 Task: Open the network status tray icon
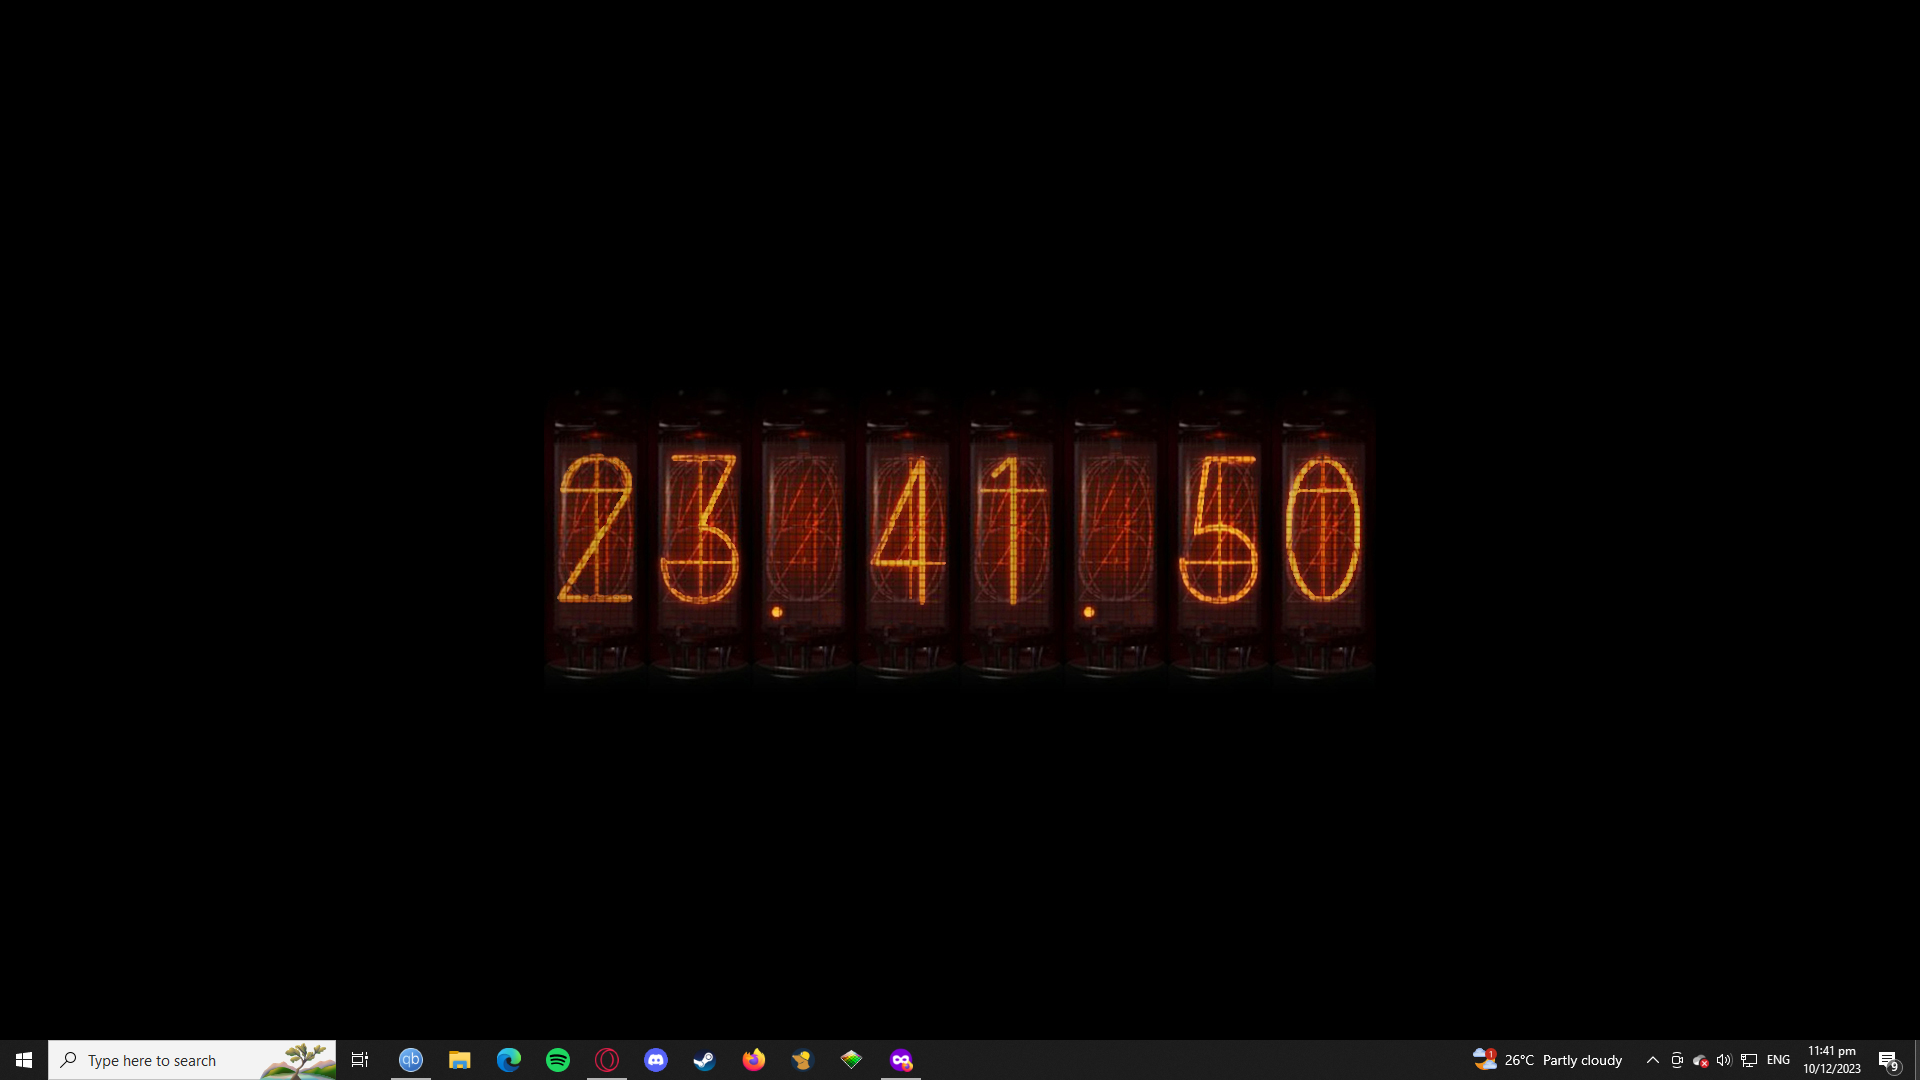tap(1749, 1060)
